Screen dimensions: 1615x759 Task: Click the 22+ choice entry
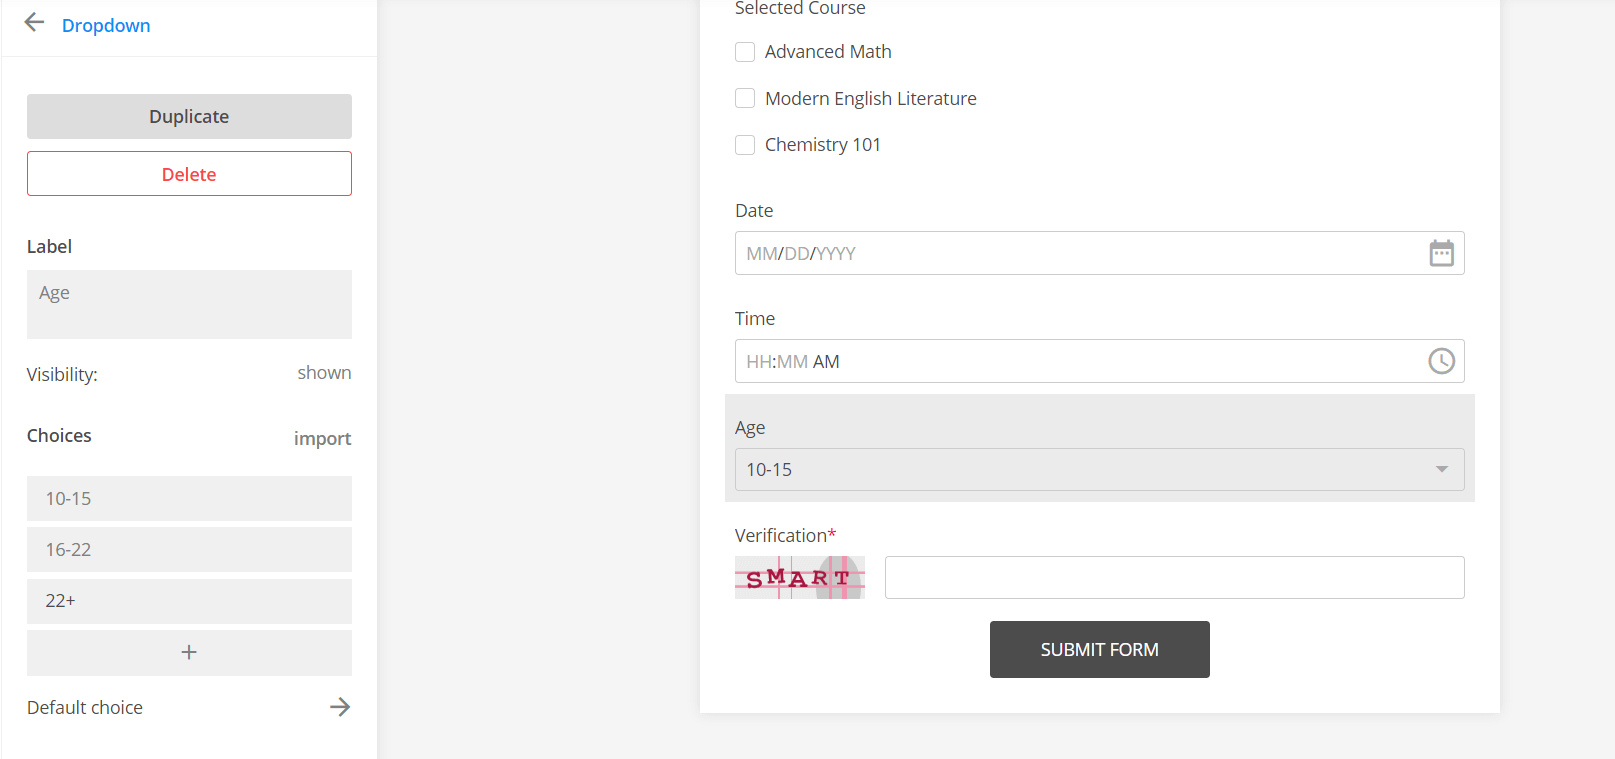pyautogui.click(x=188, y=601)
